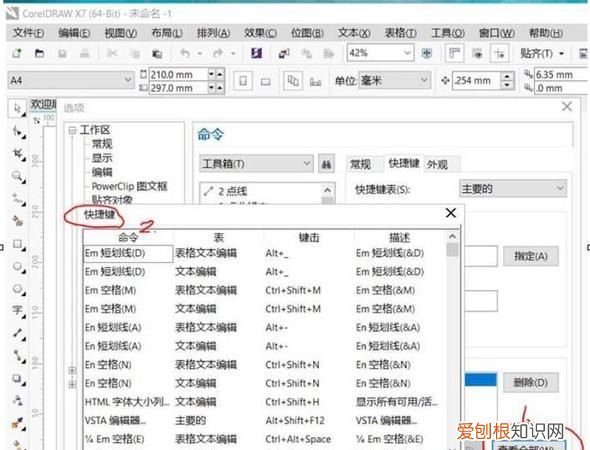Select PowerClip 图文框 tree item
This screenshot has height=450, width=590.
(x=129, y=186)
